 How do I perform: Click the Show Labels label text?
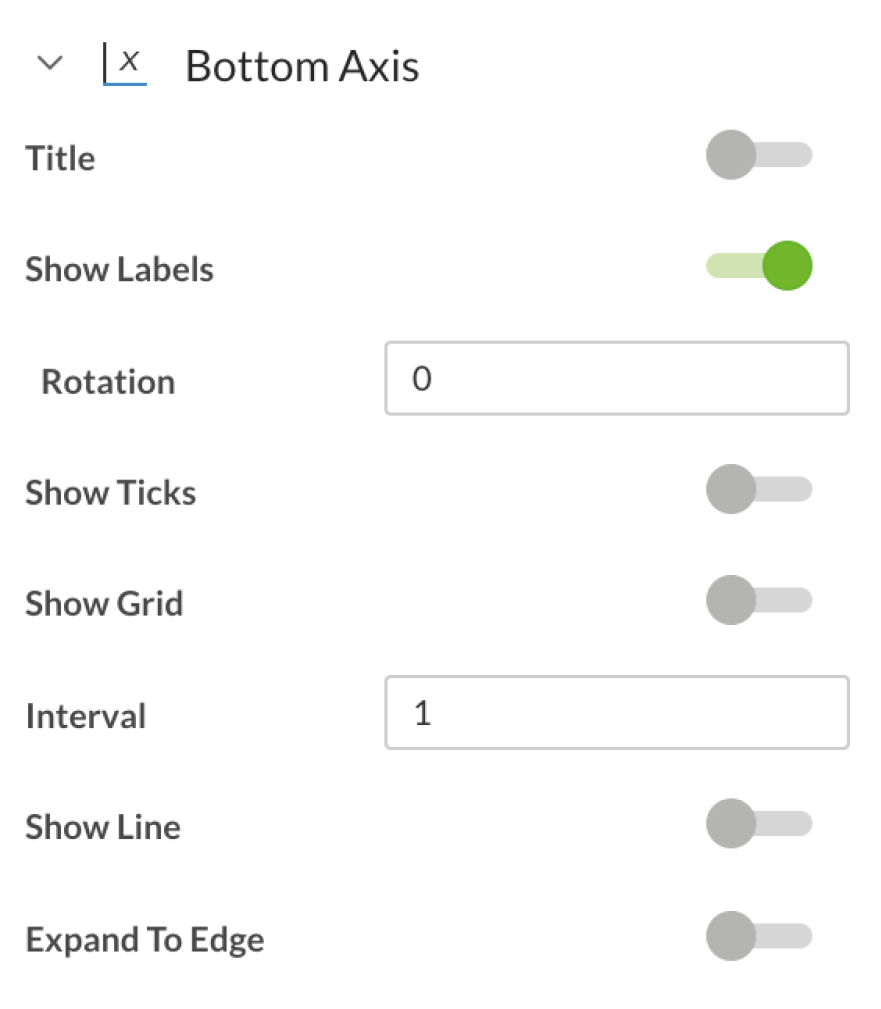(120, 269)
